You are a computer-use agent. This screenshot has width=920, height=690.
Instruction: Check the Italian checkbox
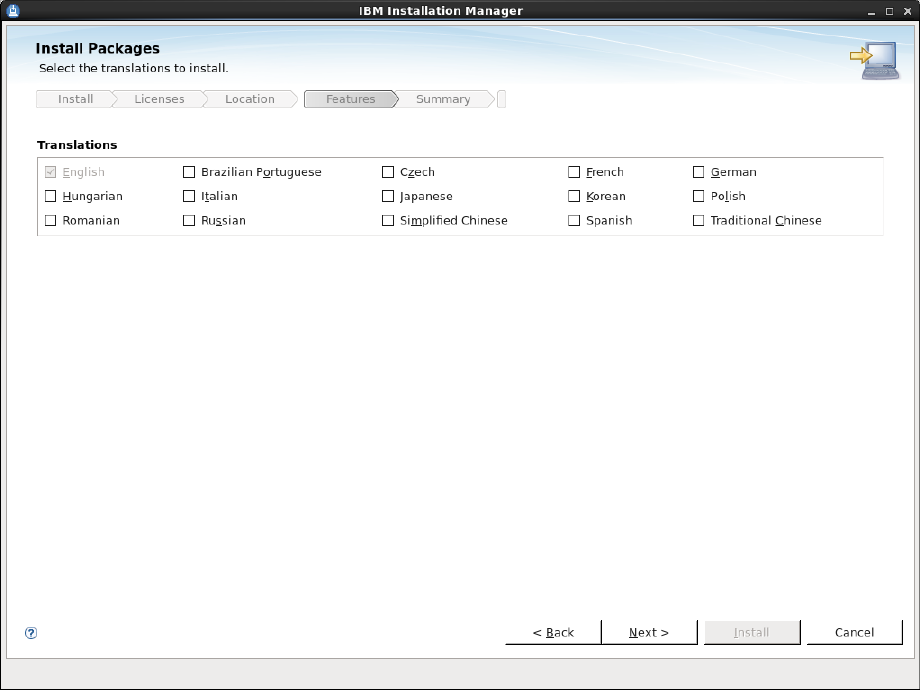189,196
